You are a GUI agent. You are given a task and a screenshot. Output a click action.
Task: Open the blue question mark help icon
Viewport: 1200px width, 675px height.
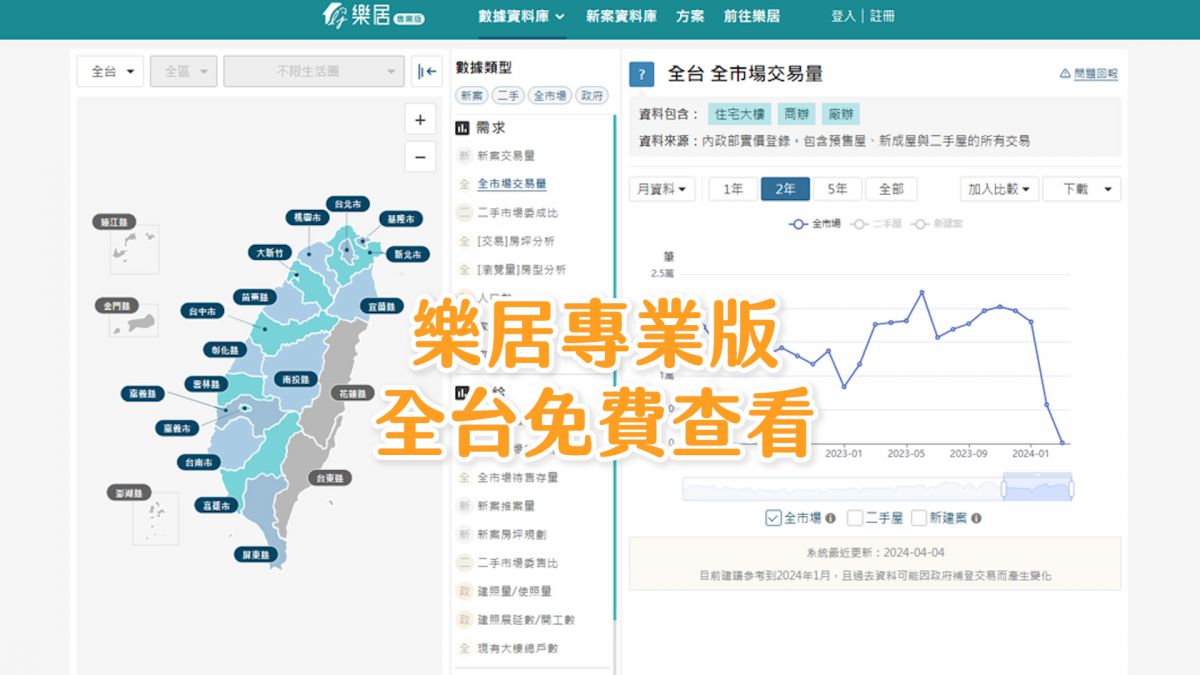pos(642,74)
